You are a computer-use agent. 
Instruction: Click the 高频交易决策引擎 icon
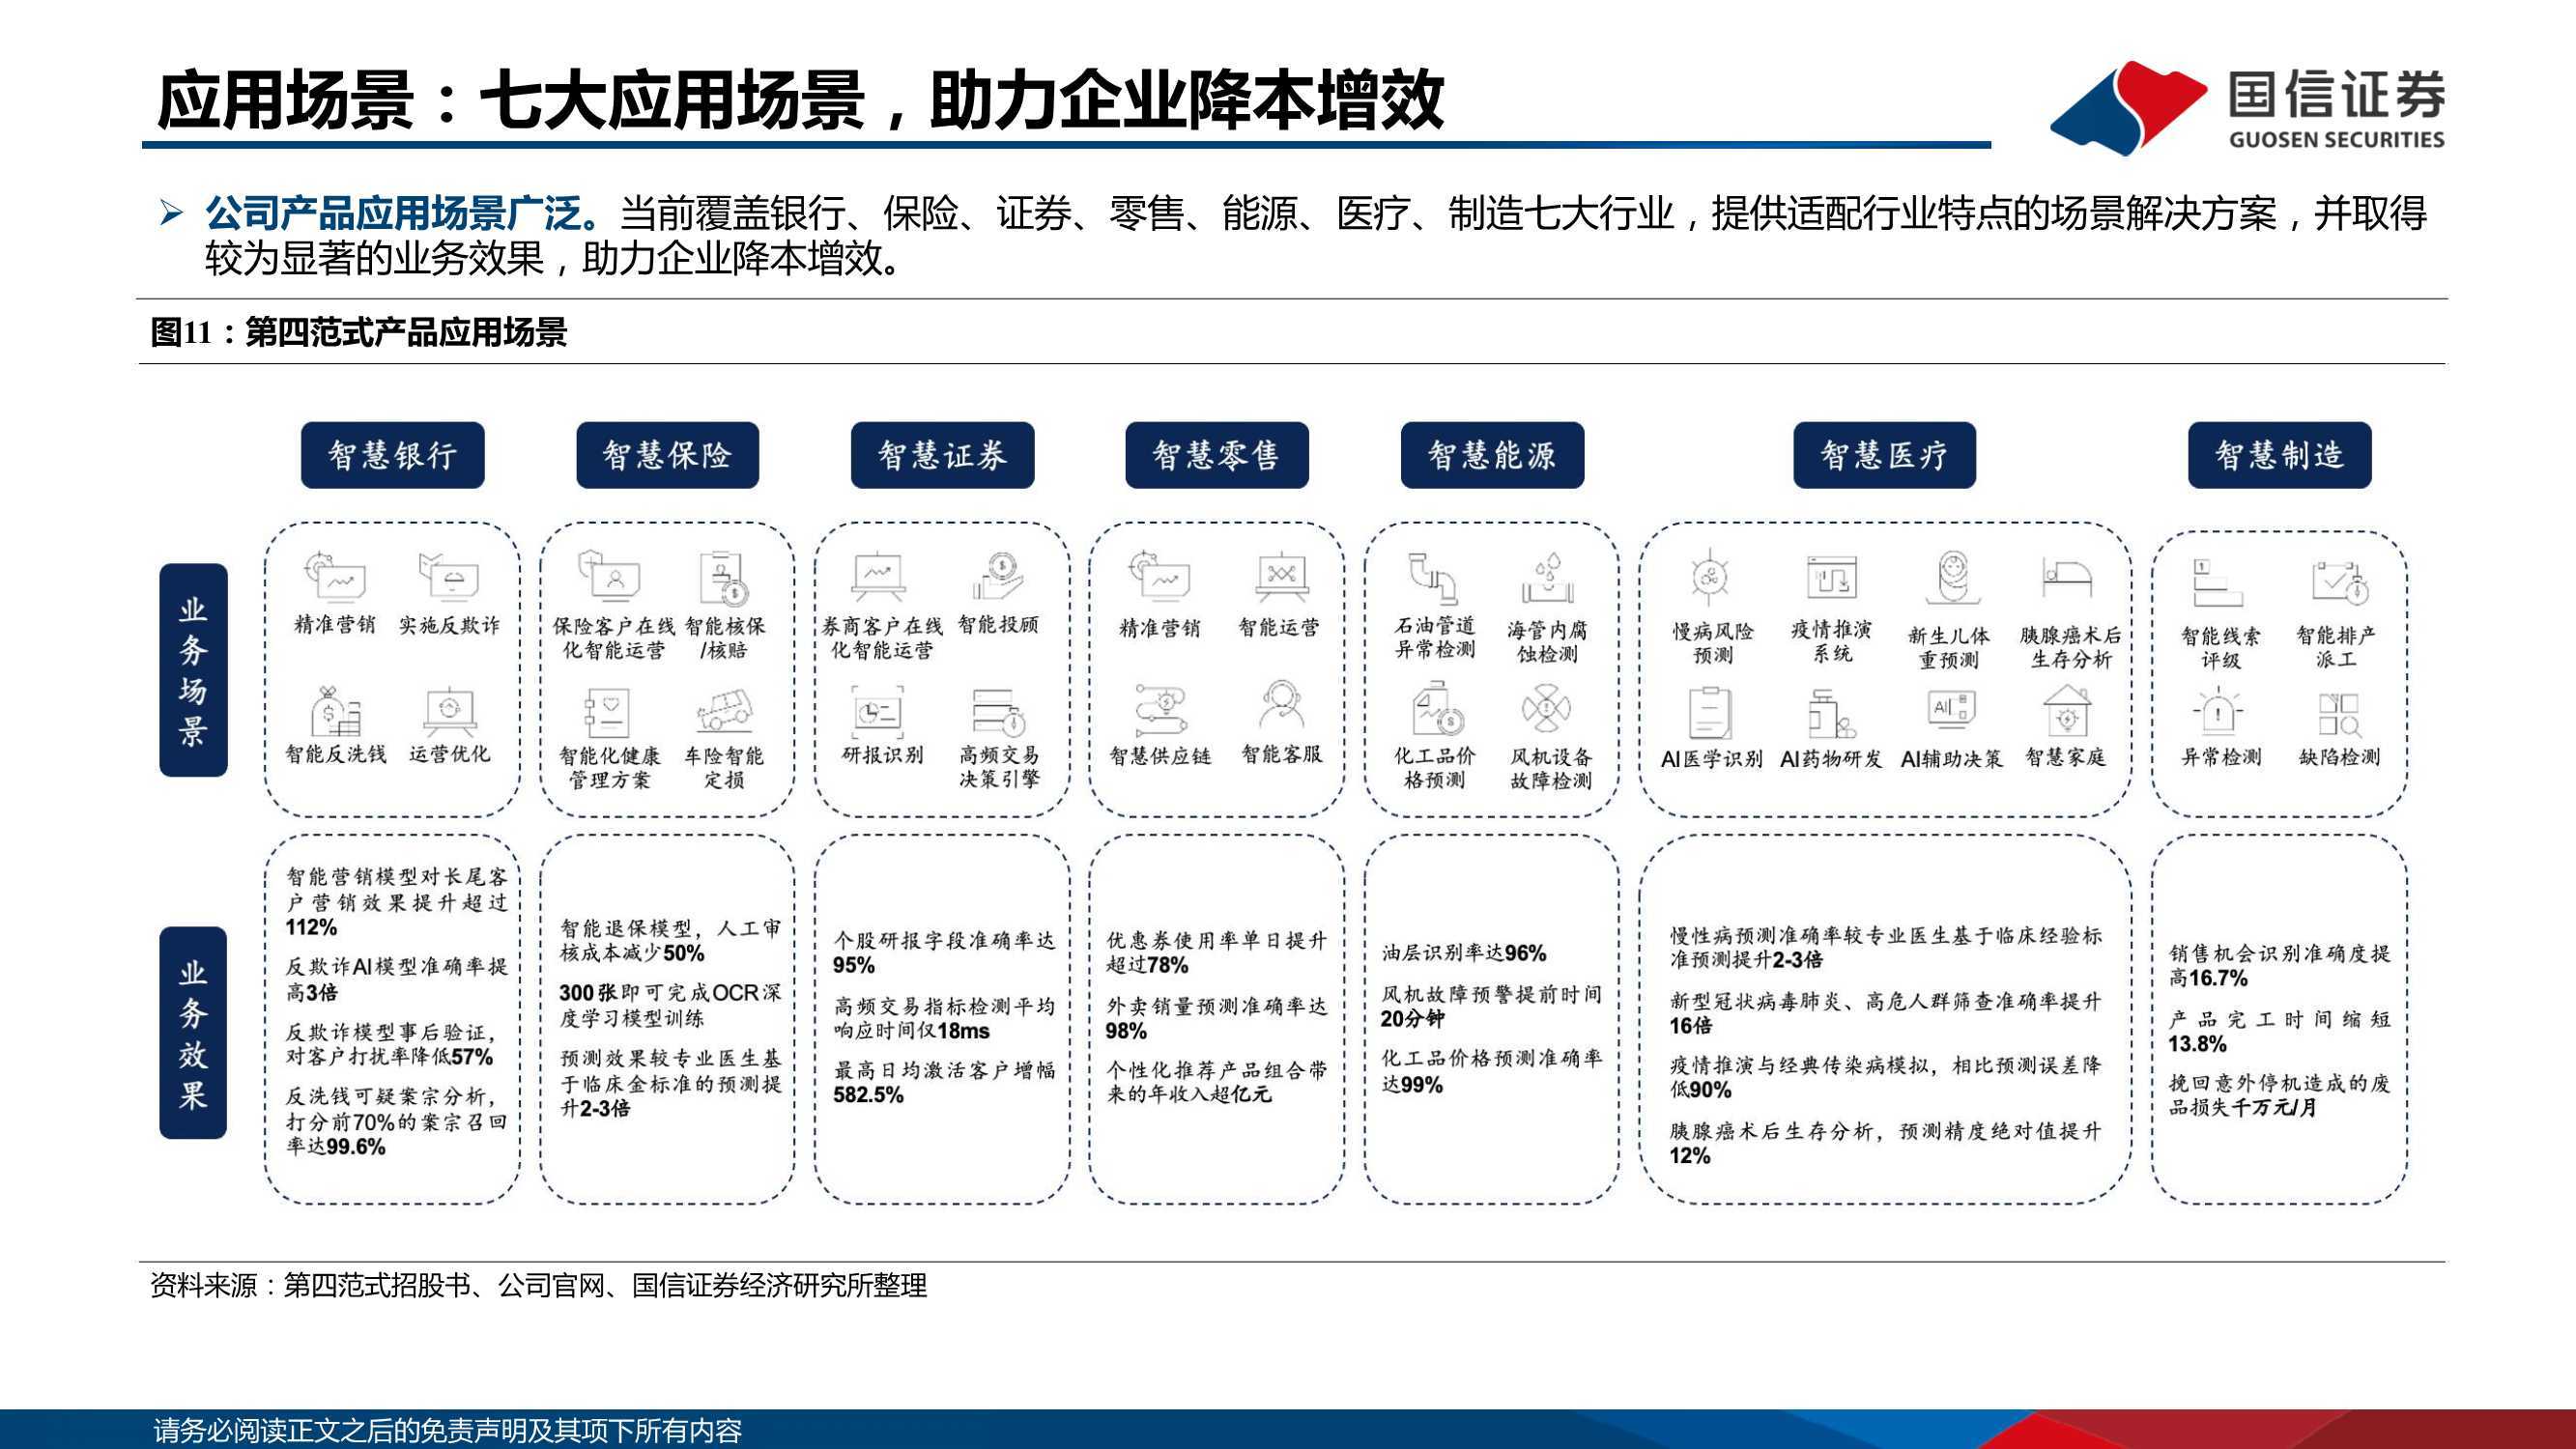pos(997,712)
